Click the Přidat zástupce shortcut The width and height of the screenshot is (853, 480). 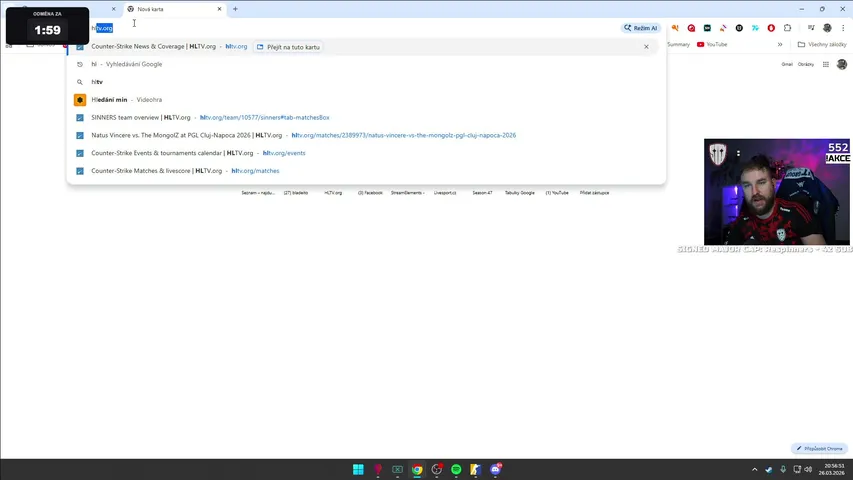(594, 193)
